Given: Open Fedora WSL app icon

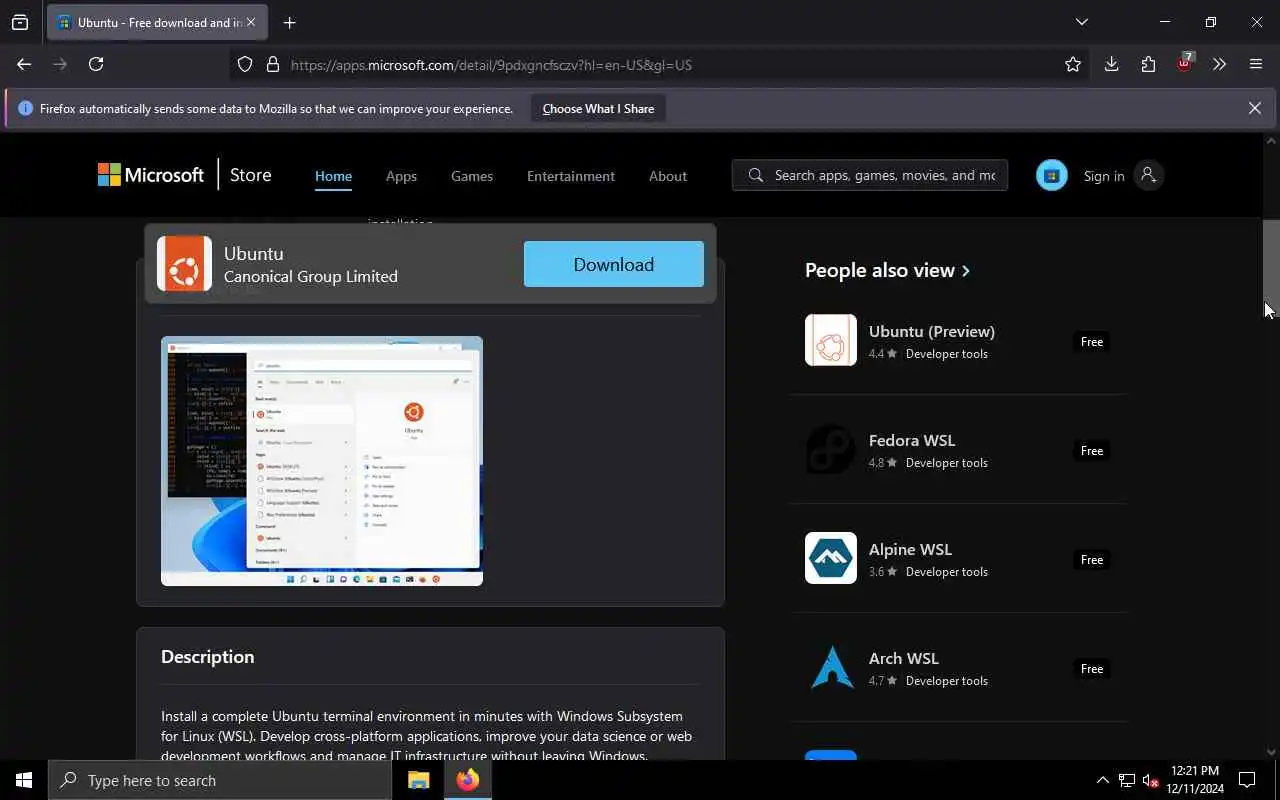Looking at the screenshot, I should [x=831, y=449].
